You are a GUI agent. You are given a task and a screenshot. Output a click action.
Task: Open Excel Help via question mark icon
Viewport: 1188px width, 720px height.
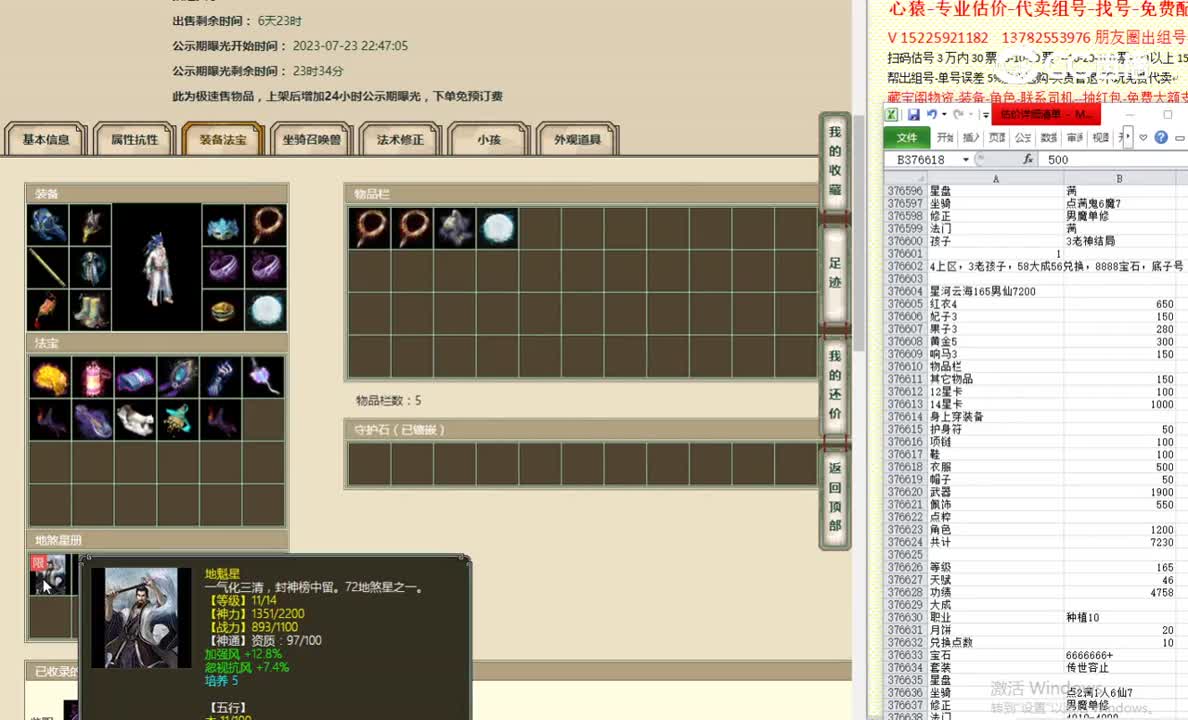click(1162, 139)
